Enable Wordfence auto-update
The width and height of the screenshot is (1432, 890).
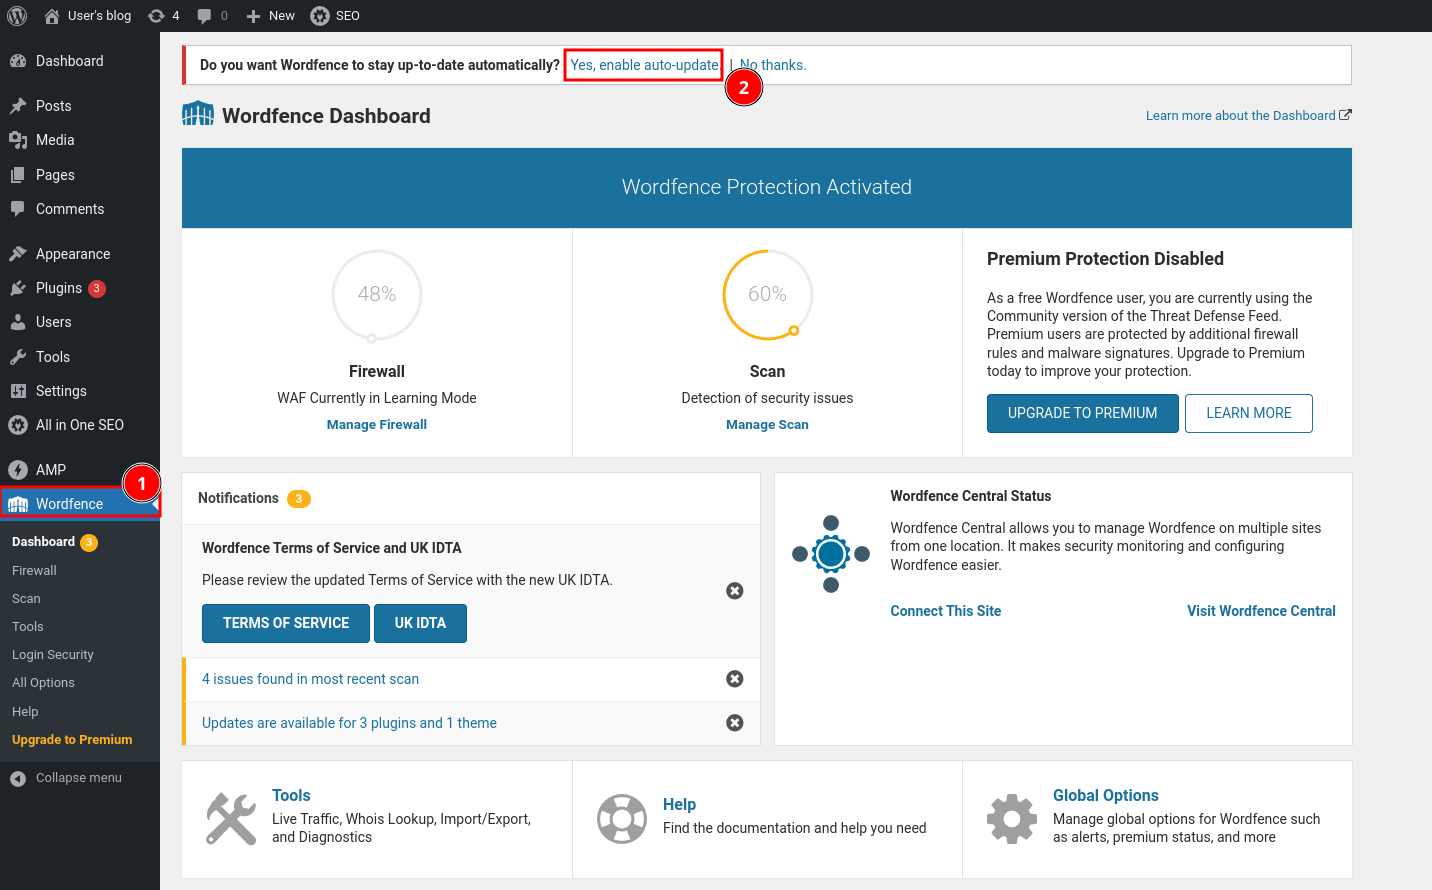pos(644,65)
